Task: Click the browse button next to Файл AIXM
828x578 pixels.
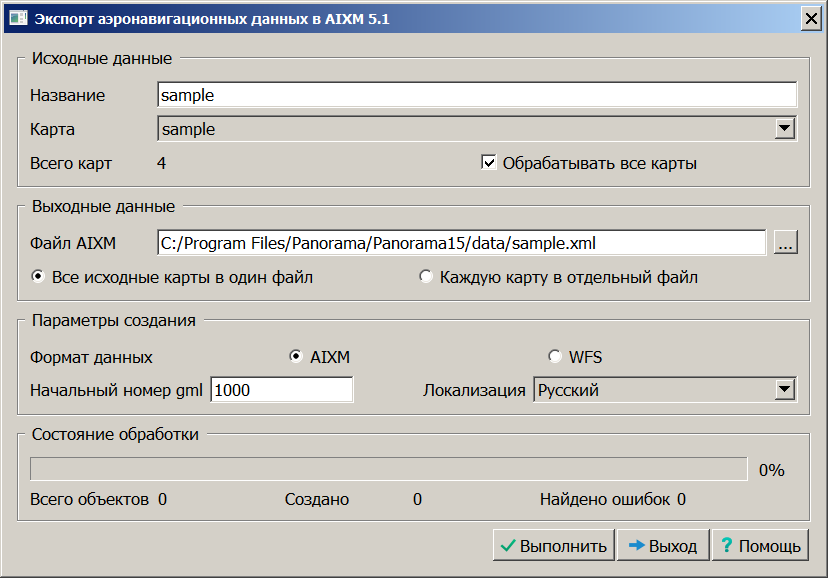Action: [x=785, y=242]
